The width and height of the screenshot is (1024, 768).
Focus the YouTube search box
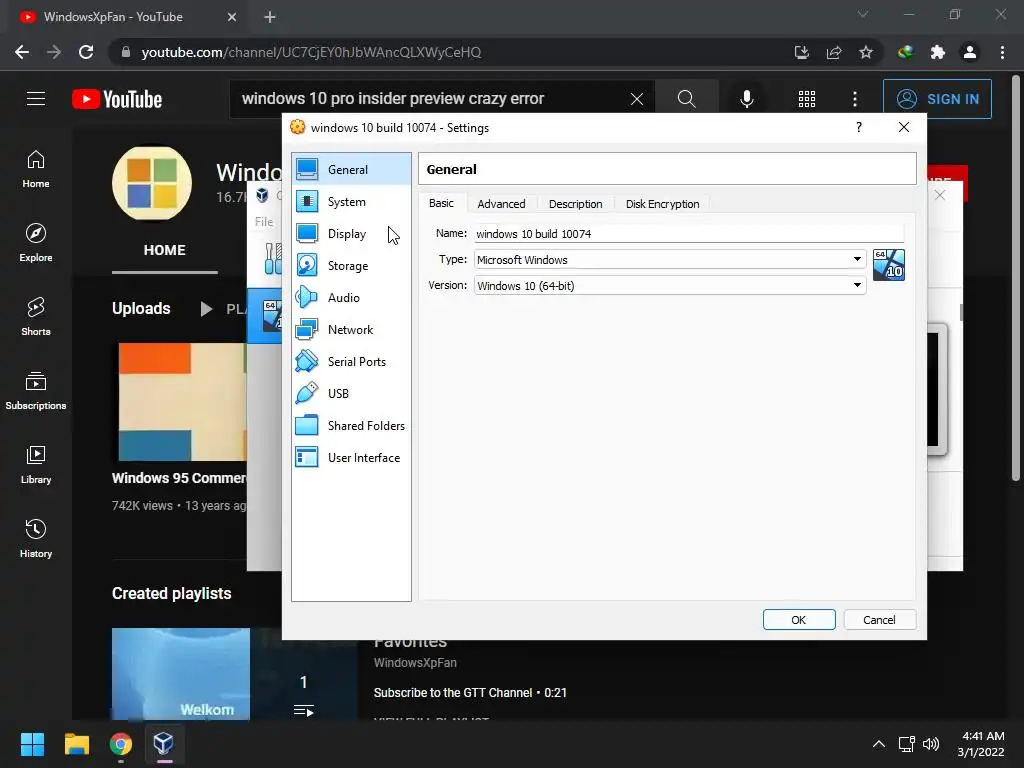(x=431, y=99)
